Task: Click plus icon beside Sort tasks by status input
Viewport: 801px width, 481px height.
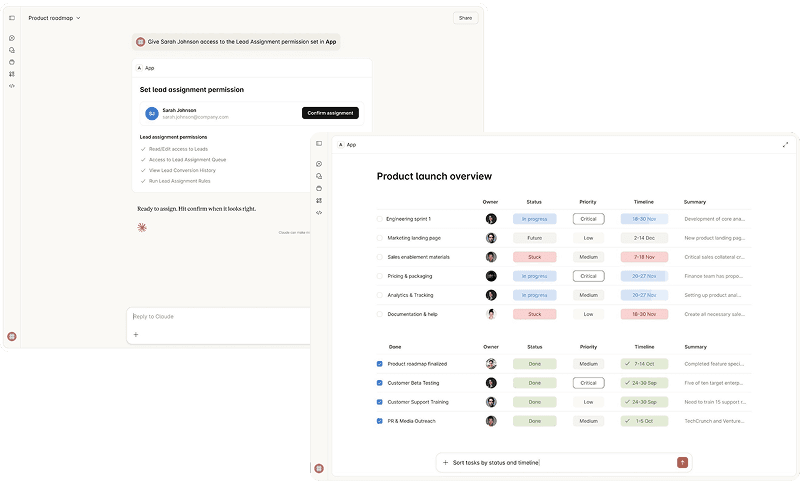Action: click(445, 463)
